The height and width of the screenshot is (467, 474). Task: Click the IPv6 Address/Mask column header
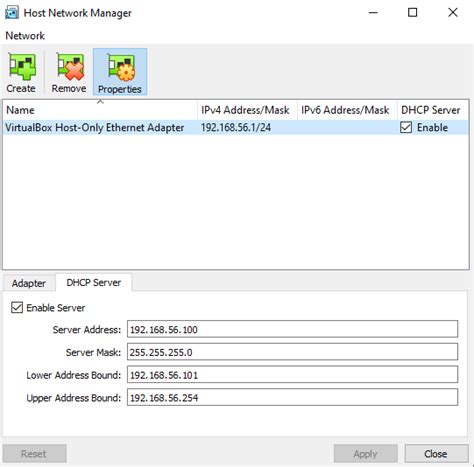347,110
